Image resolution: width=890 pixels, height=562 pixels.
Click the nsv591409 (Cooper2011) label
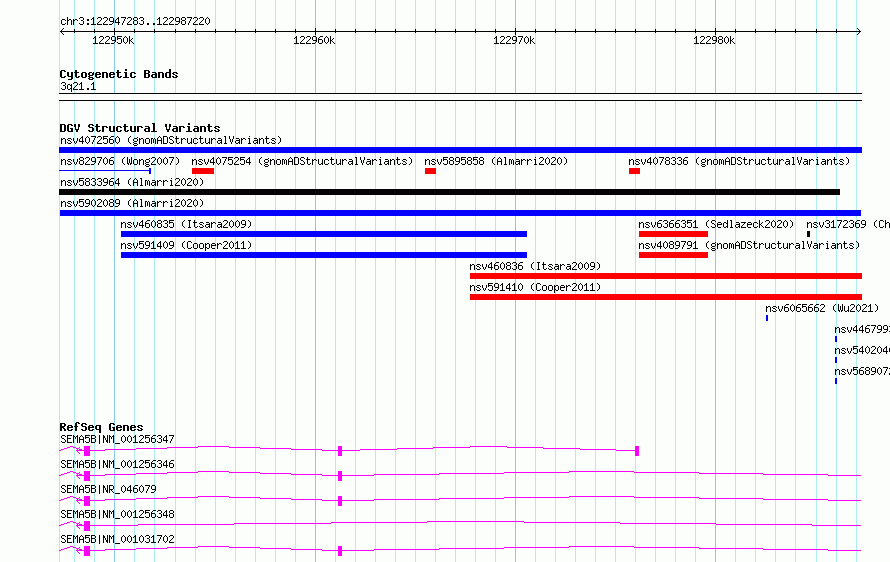(x=186, y=245)
